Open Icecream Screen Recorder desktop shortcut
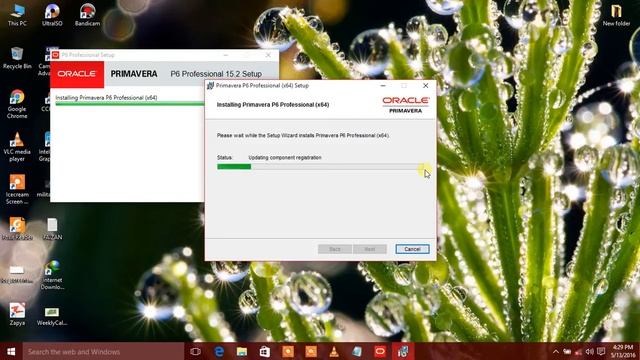The height and width of the screenshot is (360, 640). click(x=17, y=190)
